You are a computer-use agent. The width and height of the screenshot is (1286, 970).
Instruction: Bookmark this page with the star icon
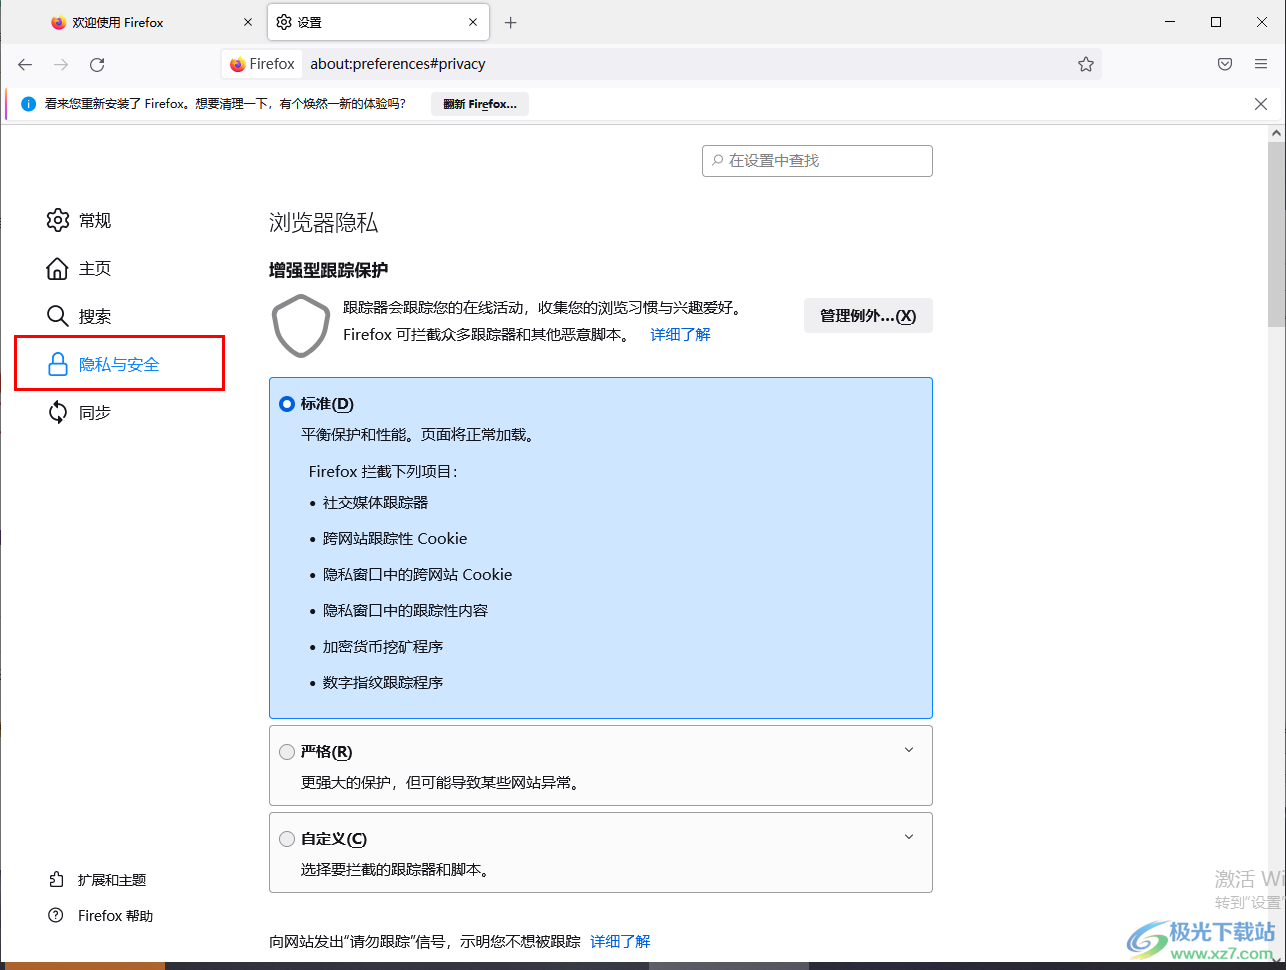tap(1086, 64)
